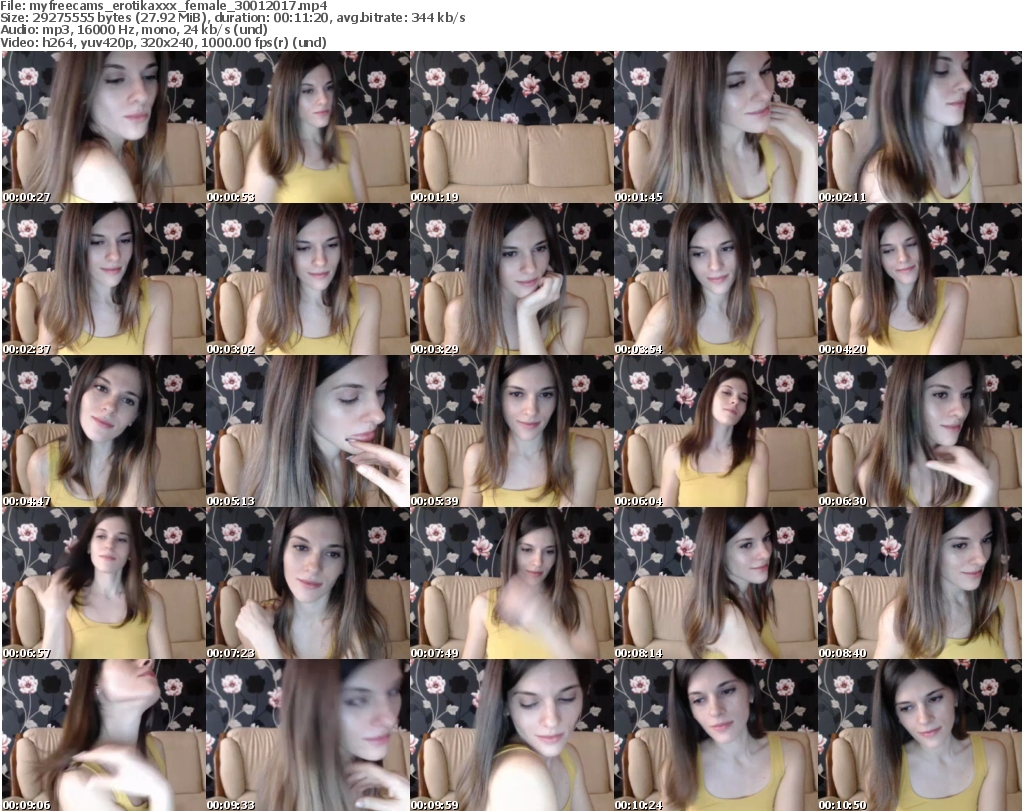Select the thumbnail stamped 00:03:29
Viewport: 1024px width, 811px height.
click(x=512, y=279)
